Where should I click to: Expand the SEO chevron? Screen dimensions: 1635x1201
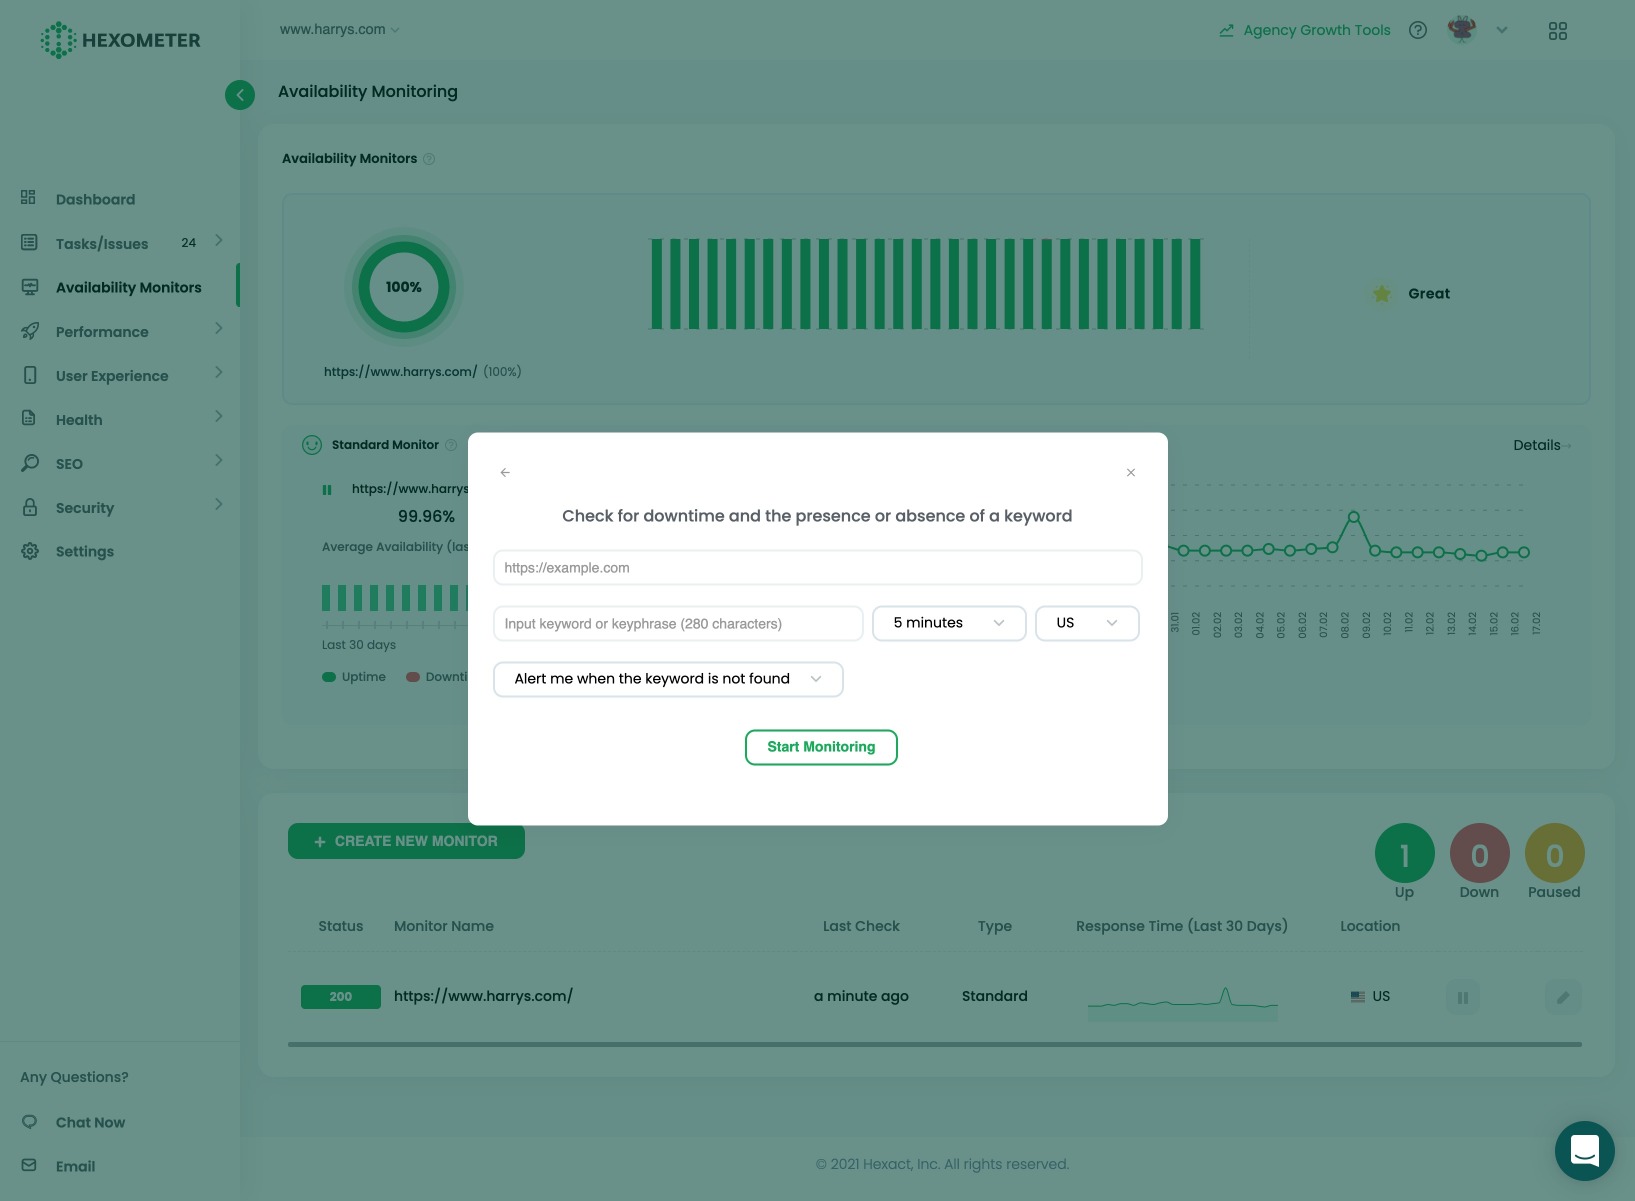coord(218,461)
